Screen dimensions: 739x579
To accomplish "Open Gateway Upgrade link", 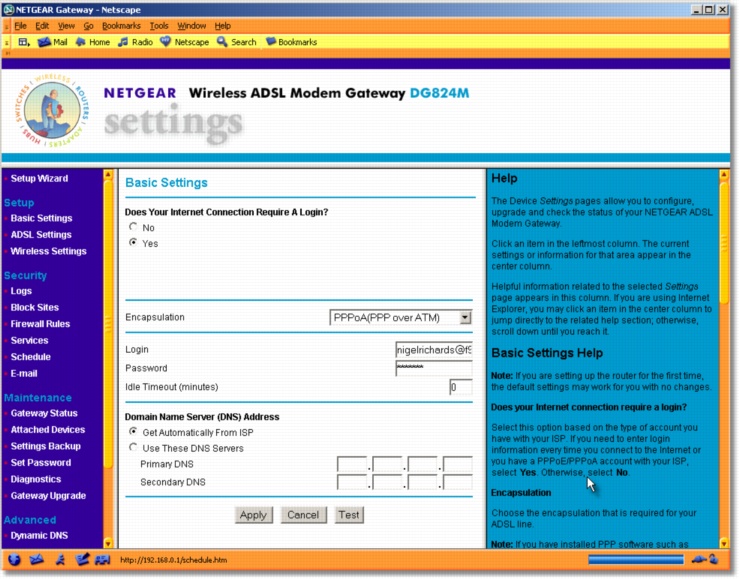I will click(48, 496).
